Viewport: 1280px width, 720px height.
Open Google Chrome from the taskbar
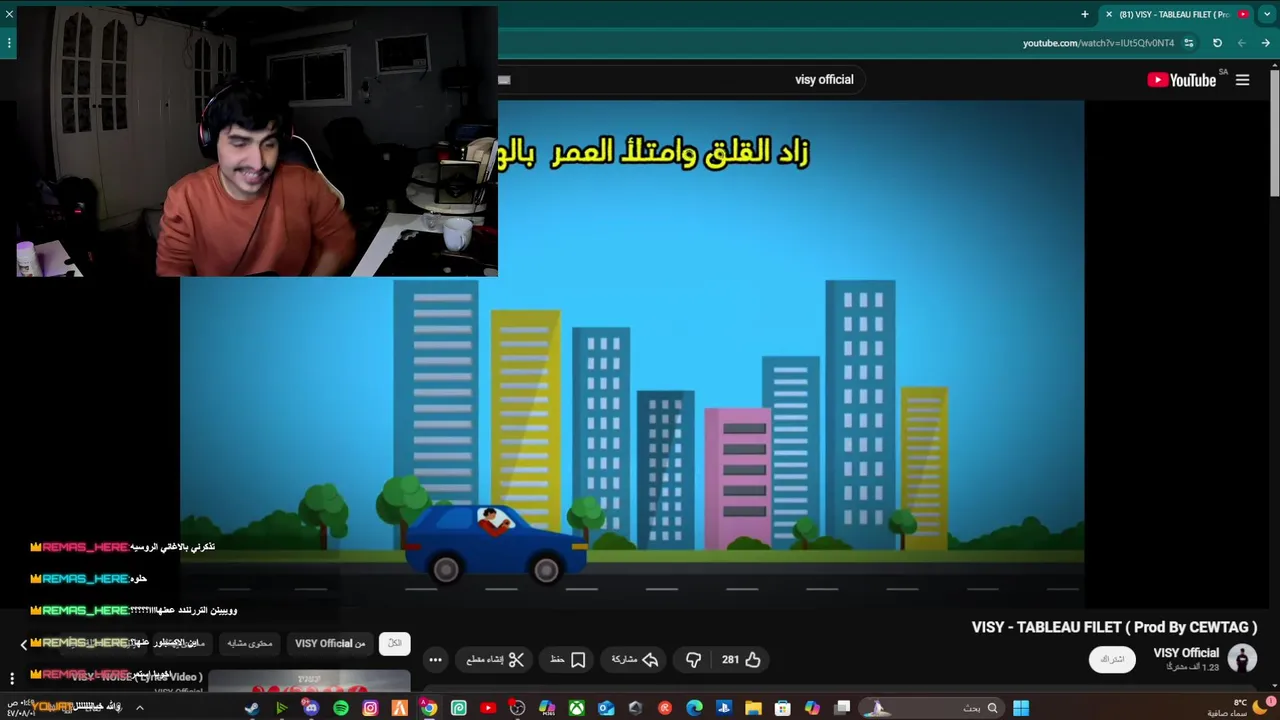click(x=428, y=708)
